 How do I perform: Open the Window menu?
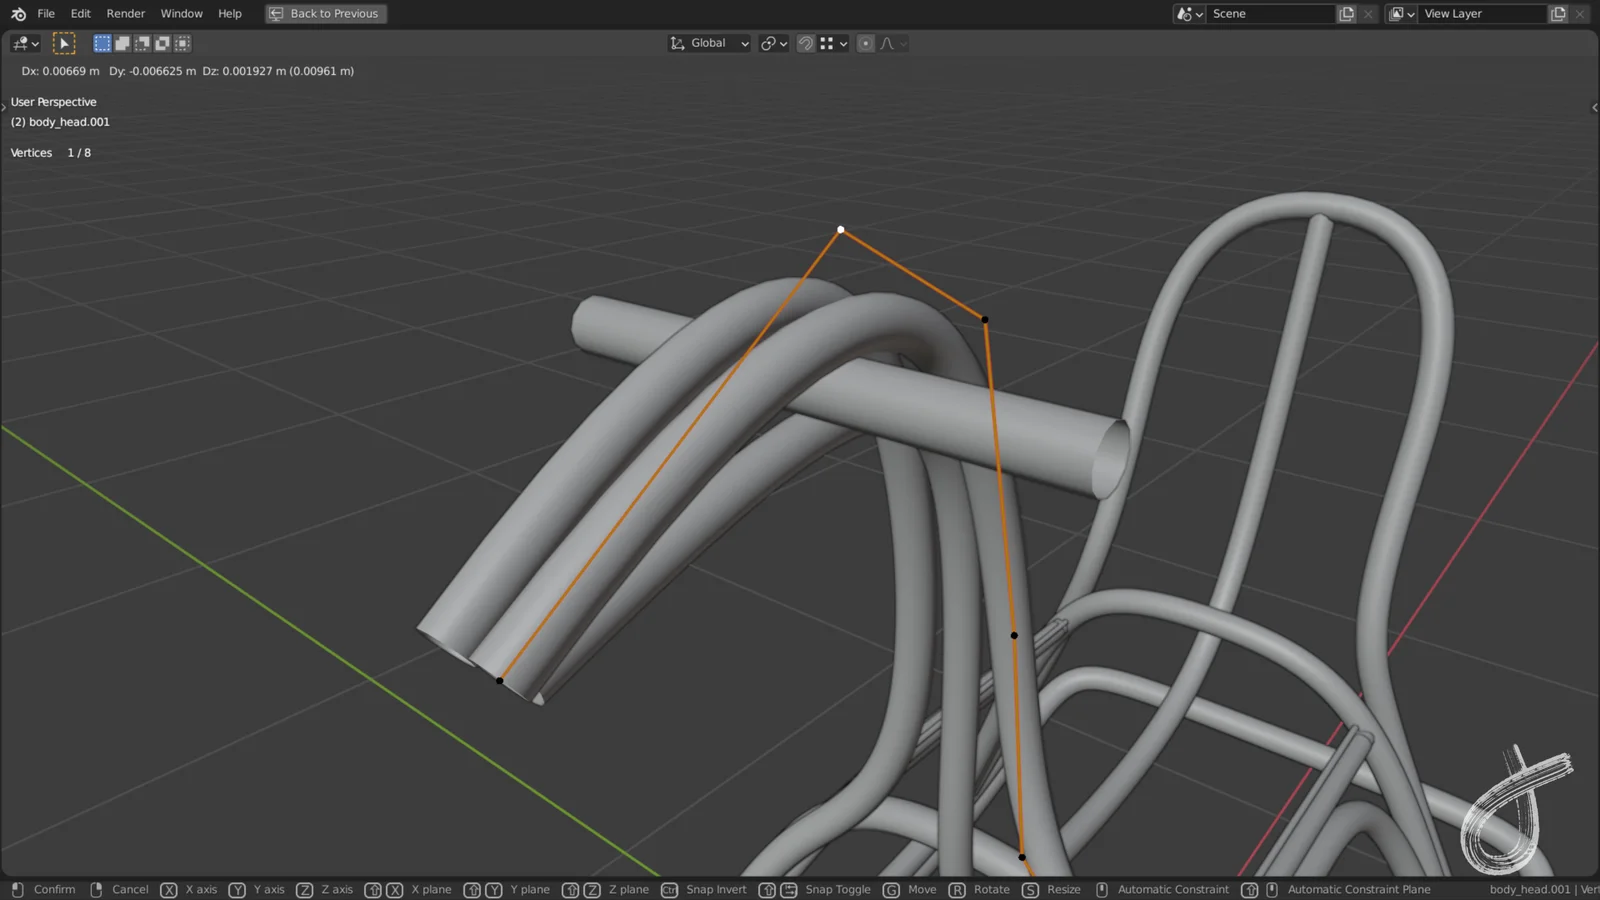181,13
